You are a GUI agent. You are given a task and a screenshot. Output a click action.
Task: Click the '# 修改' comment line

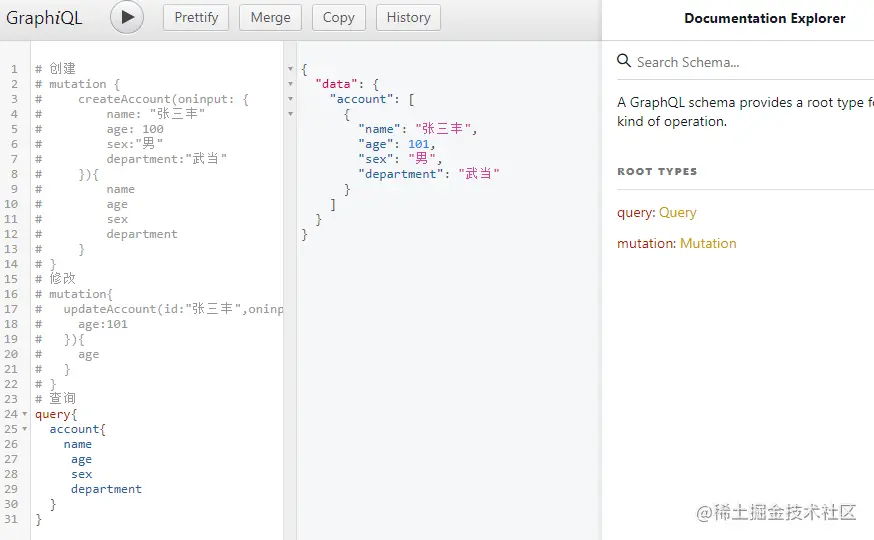pos(55,279)
